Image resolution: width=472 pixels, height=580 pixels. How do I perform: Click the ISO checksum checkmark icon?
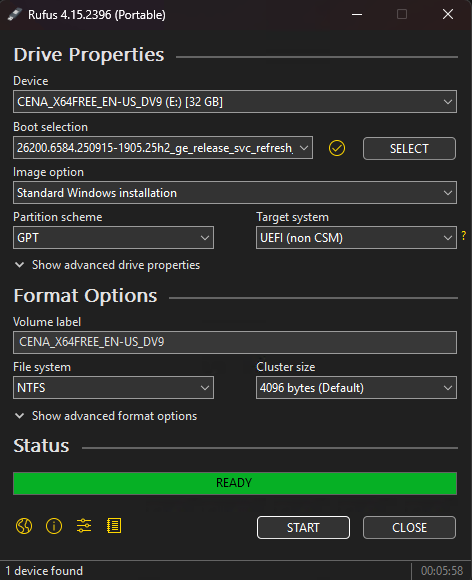[337, 148]
